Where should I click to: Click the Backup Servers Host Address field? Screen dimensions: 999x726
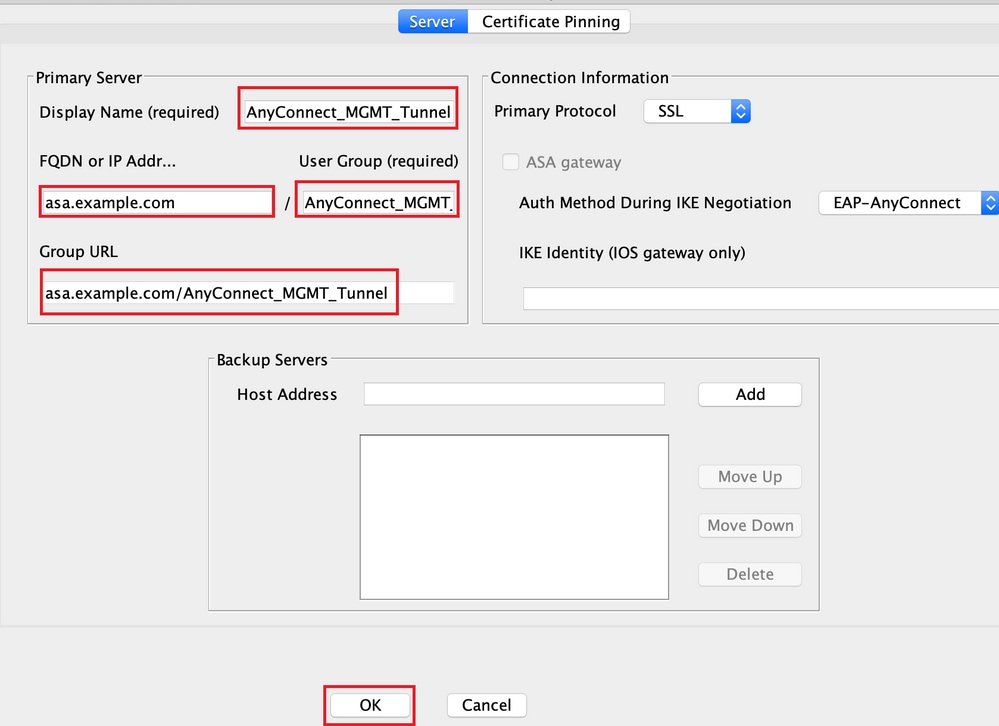(514, 394)
